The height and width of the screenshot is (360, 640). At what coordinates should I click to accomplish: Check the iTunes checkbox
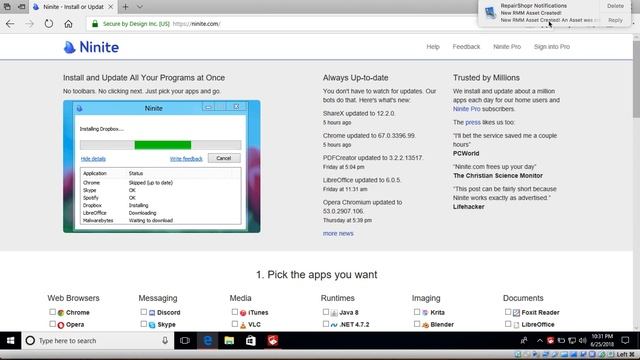[x=235, y=312]
